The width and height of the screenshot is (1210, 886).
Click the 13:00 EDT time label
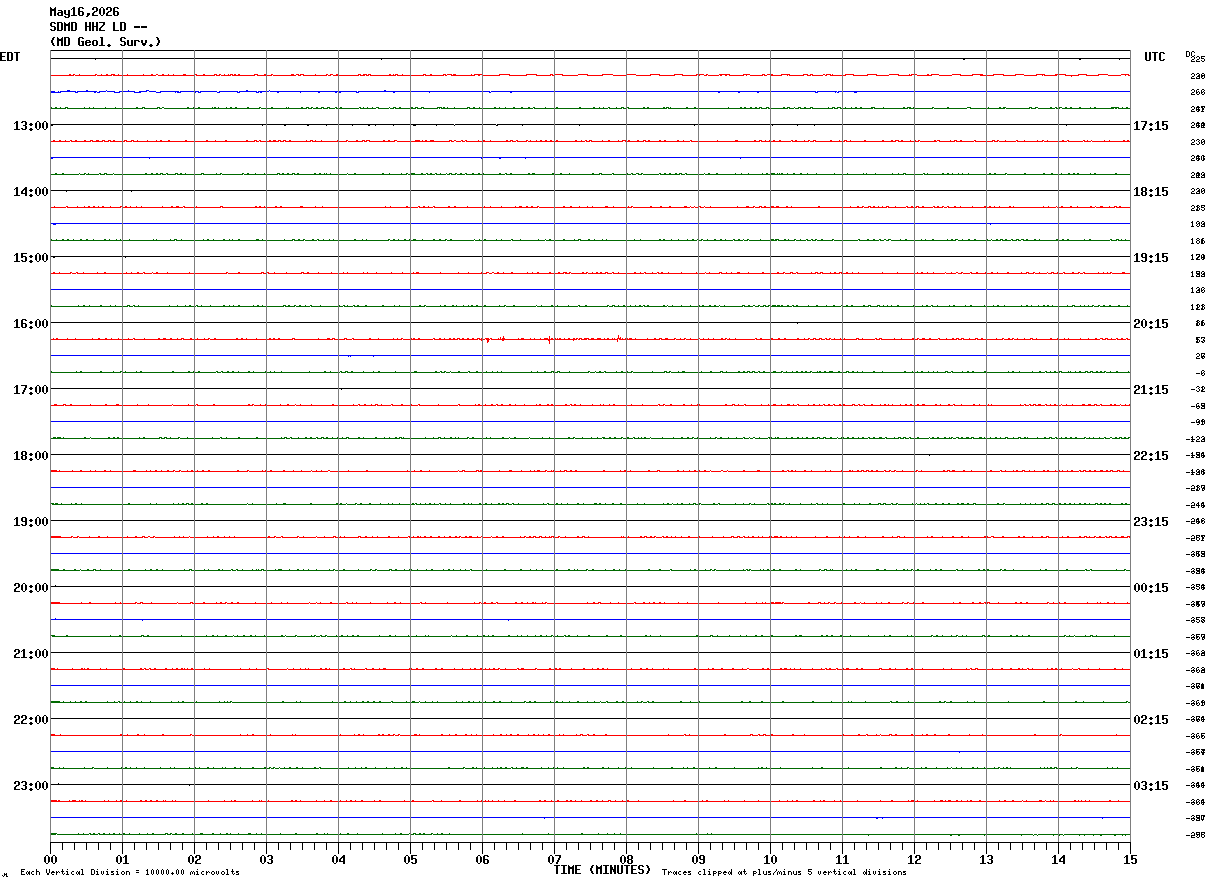tap(30, 125)
